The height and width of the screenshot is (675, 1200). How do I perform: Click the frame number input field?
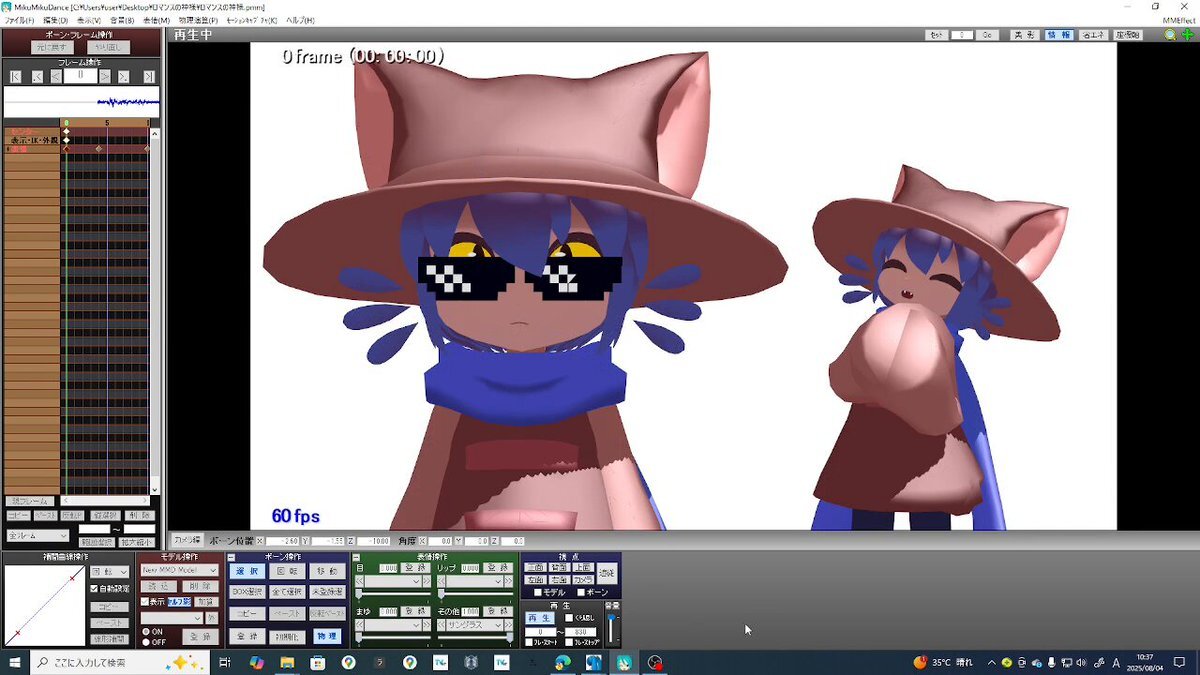click(x=80, y=76)
